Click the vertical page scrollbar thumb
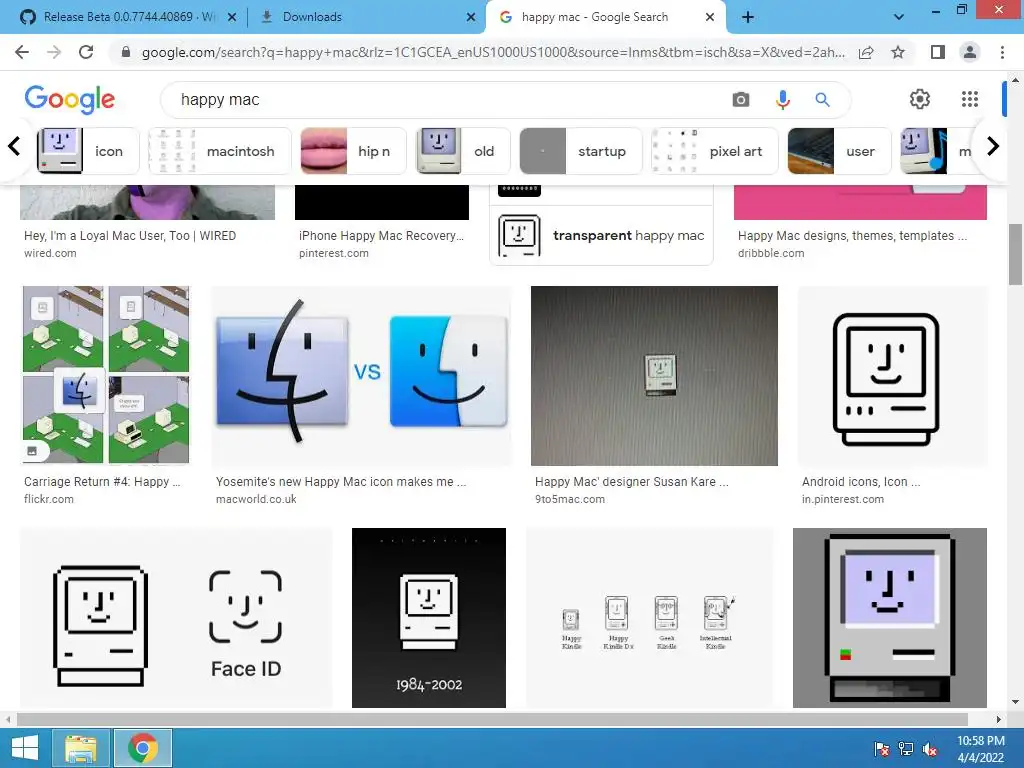Image resolution: width=1024 pixels, height=768 pixels. pos(1015,255)
